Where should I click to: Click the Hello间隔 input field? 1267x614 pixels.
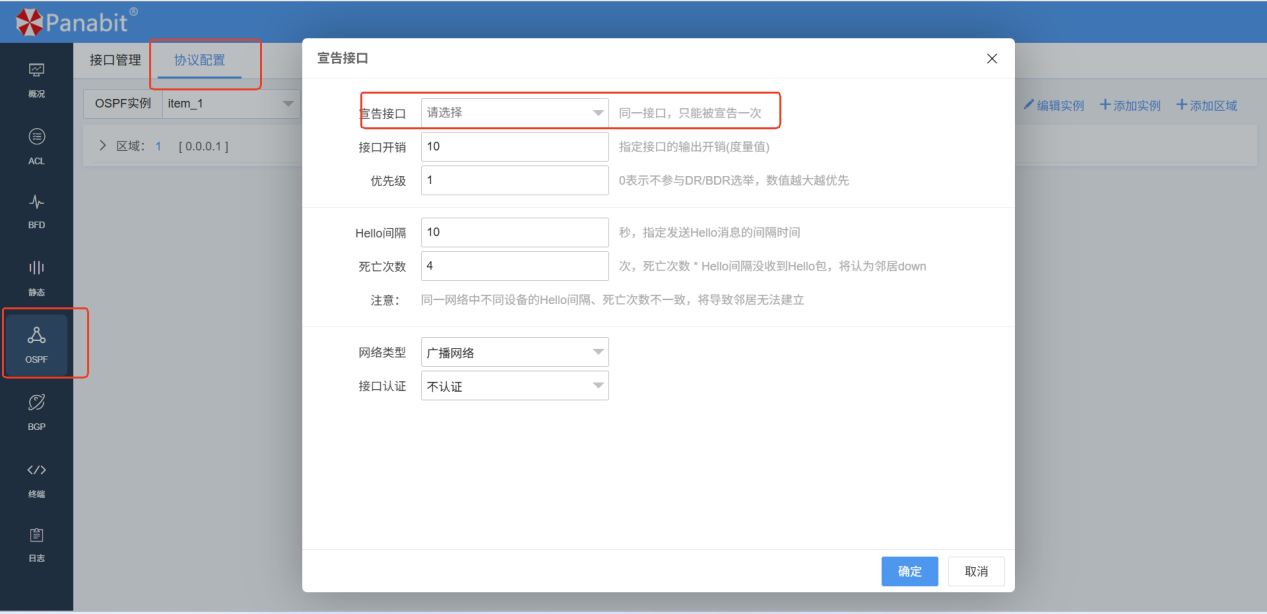click(514, 232)
